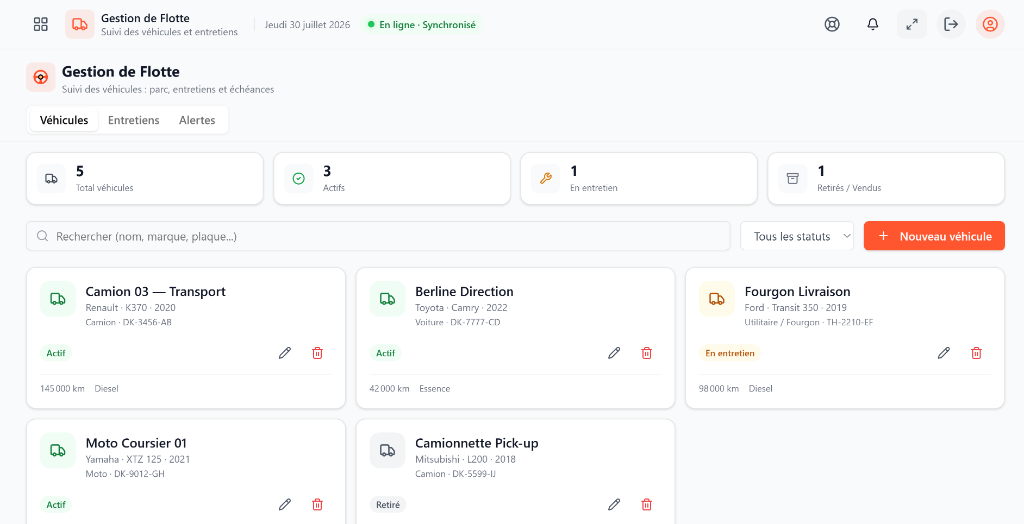Open the help lifebuoy icon

(831, 24)
